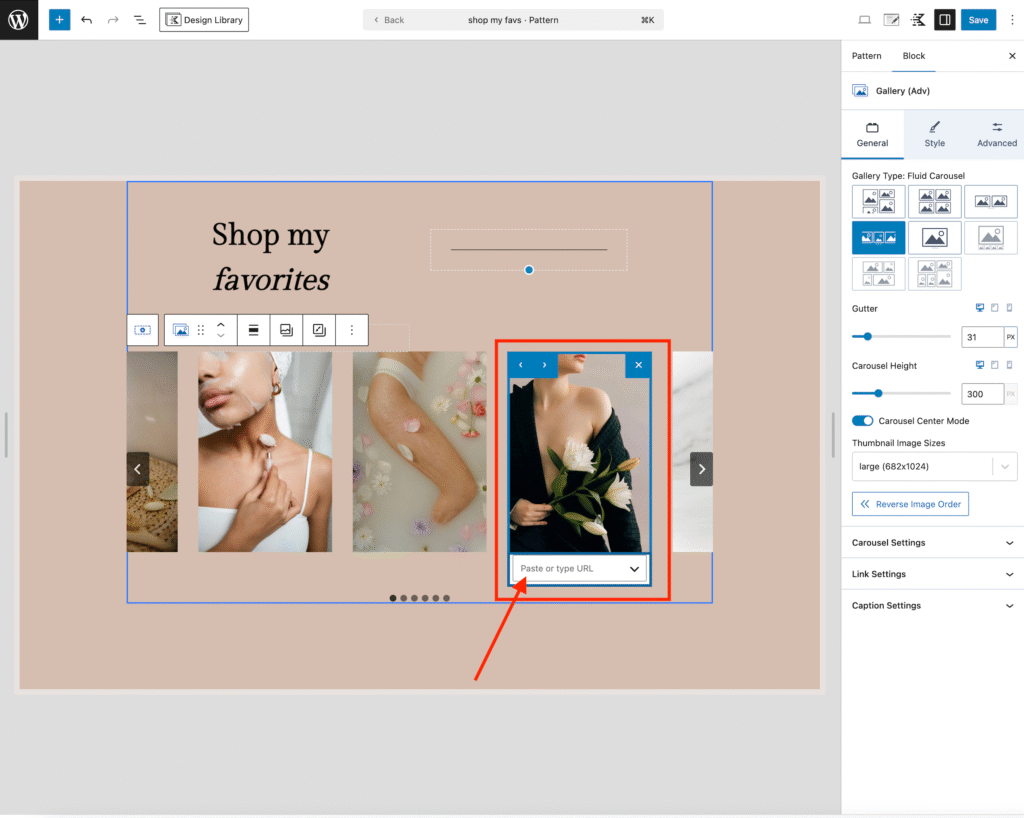Viewport: 1024px width, 818px height.
Task: Toggle the settings sidebar panel icon
Action: 943,20
